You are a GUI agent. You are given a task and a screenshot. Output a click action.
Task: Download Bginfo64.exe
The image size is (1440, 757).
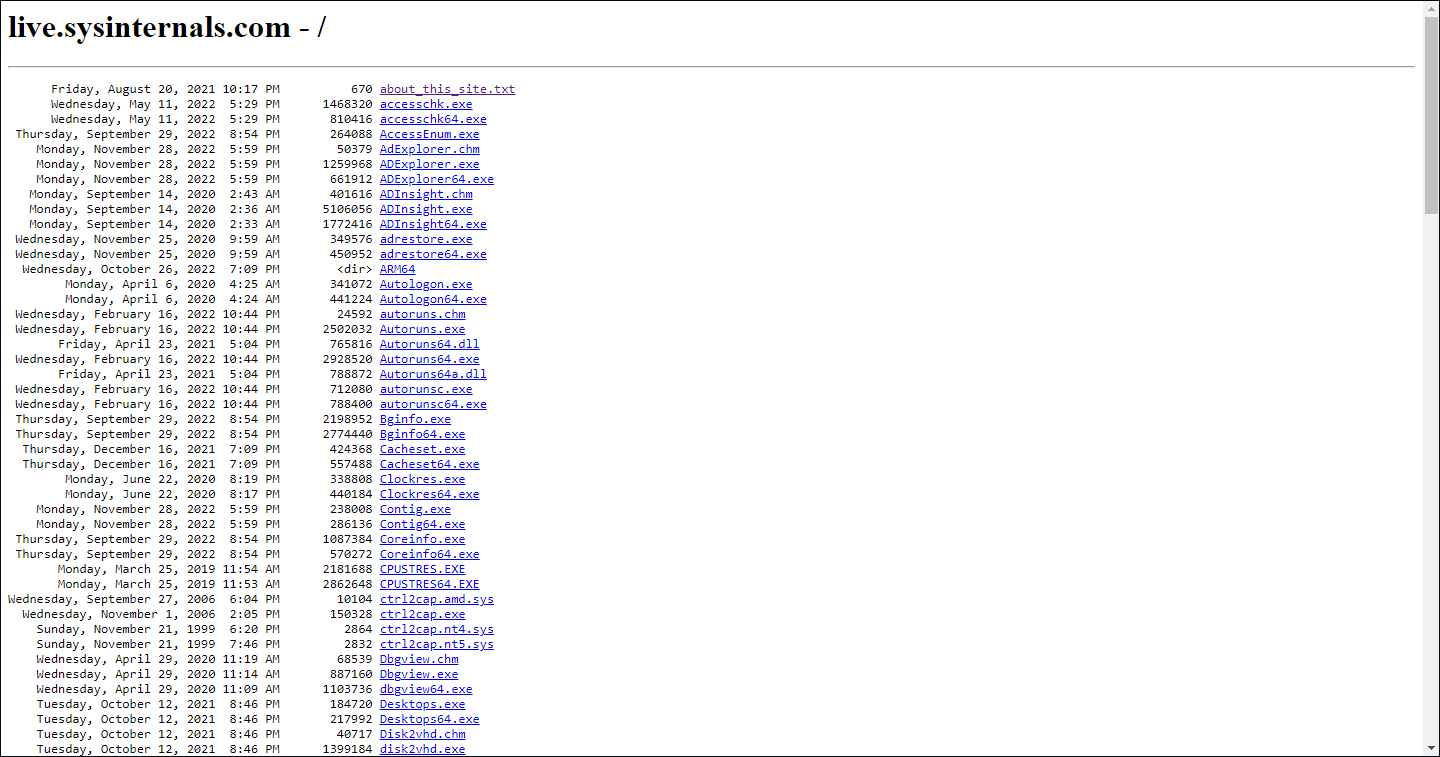click(x=420, y=433)
